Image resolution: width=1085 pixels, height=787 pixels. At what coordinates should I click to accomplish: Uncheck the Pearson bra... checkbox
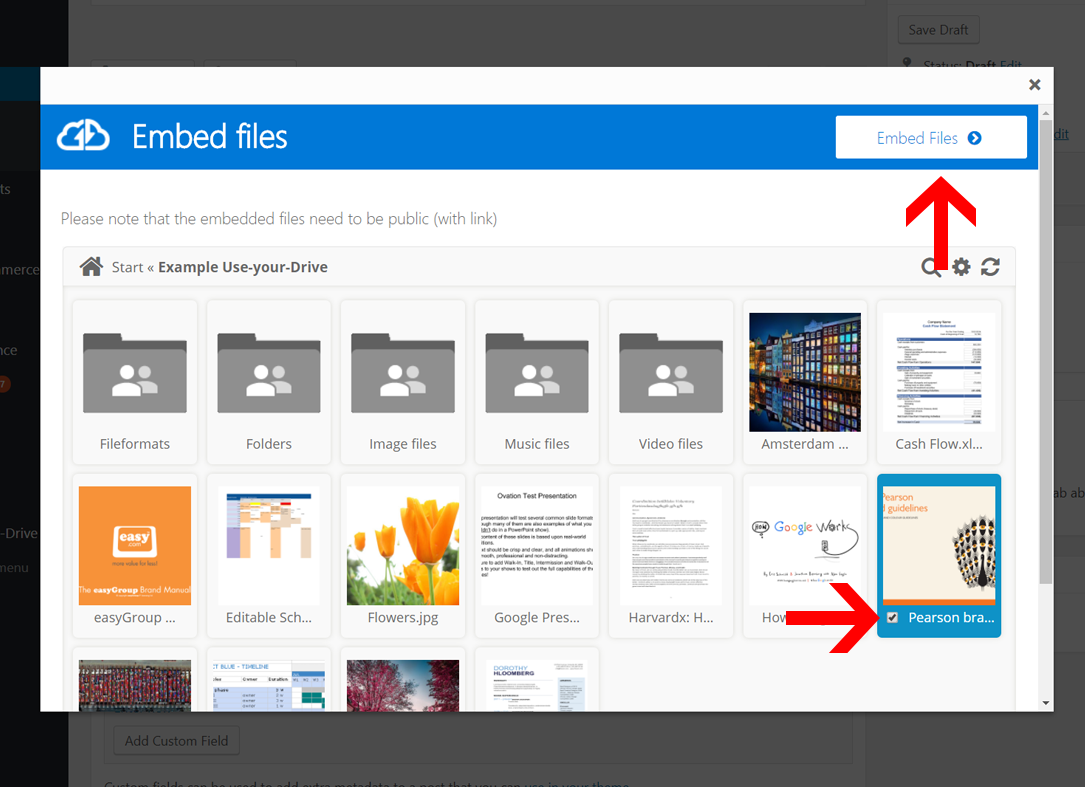[893, 617]
